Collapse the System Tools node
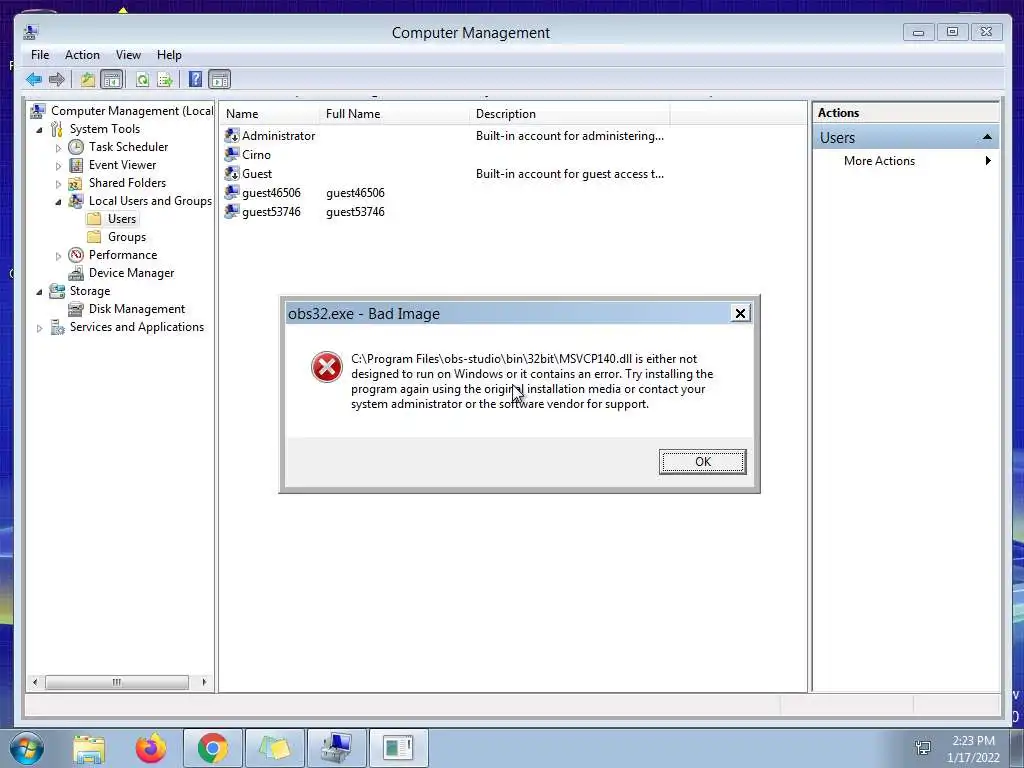This screenshot has height=768, width=1024. pyautogui.click(x=40, y=129)
